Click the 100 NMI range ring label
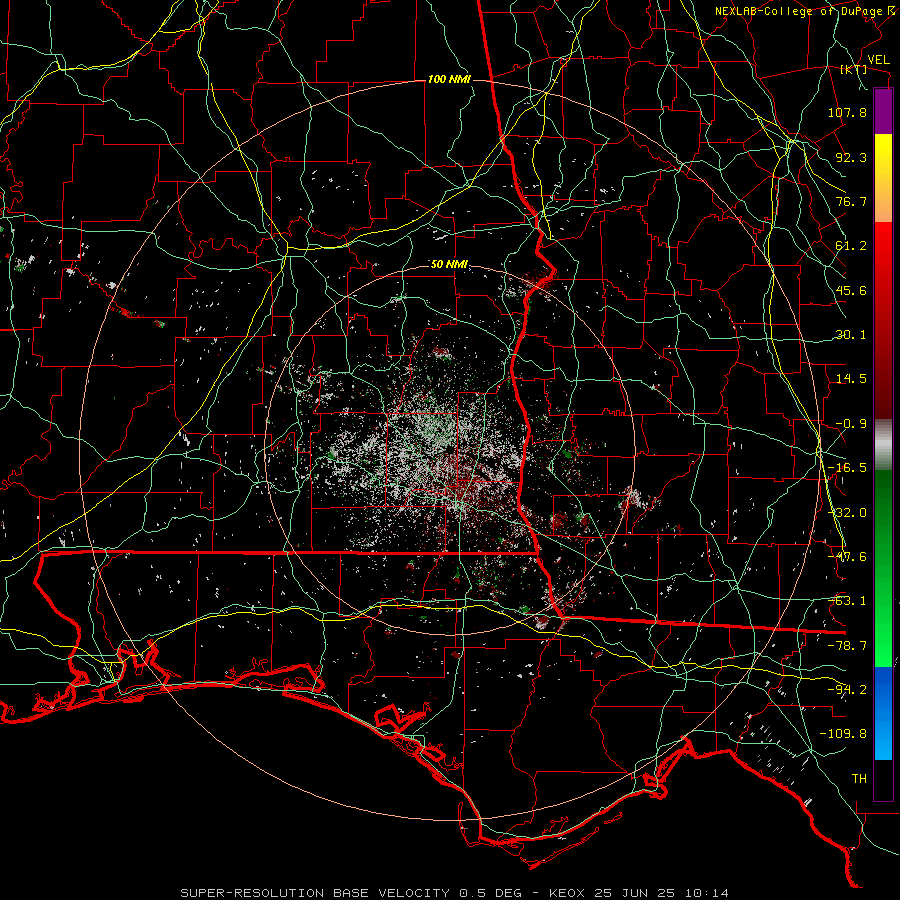Viewport: 900px width, 900px height. coord(449,79)
